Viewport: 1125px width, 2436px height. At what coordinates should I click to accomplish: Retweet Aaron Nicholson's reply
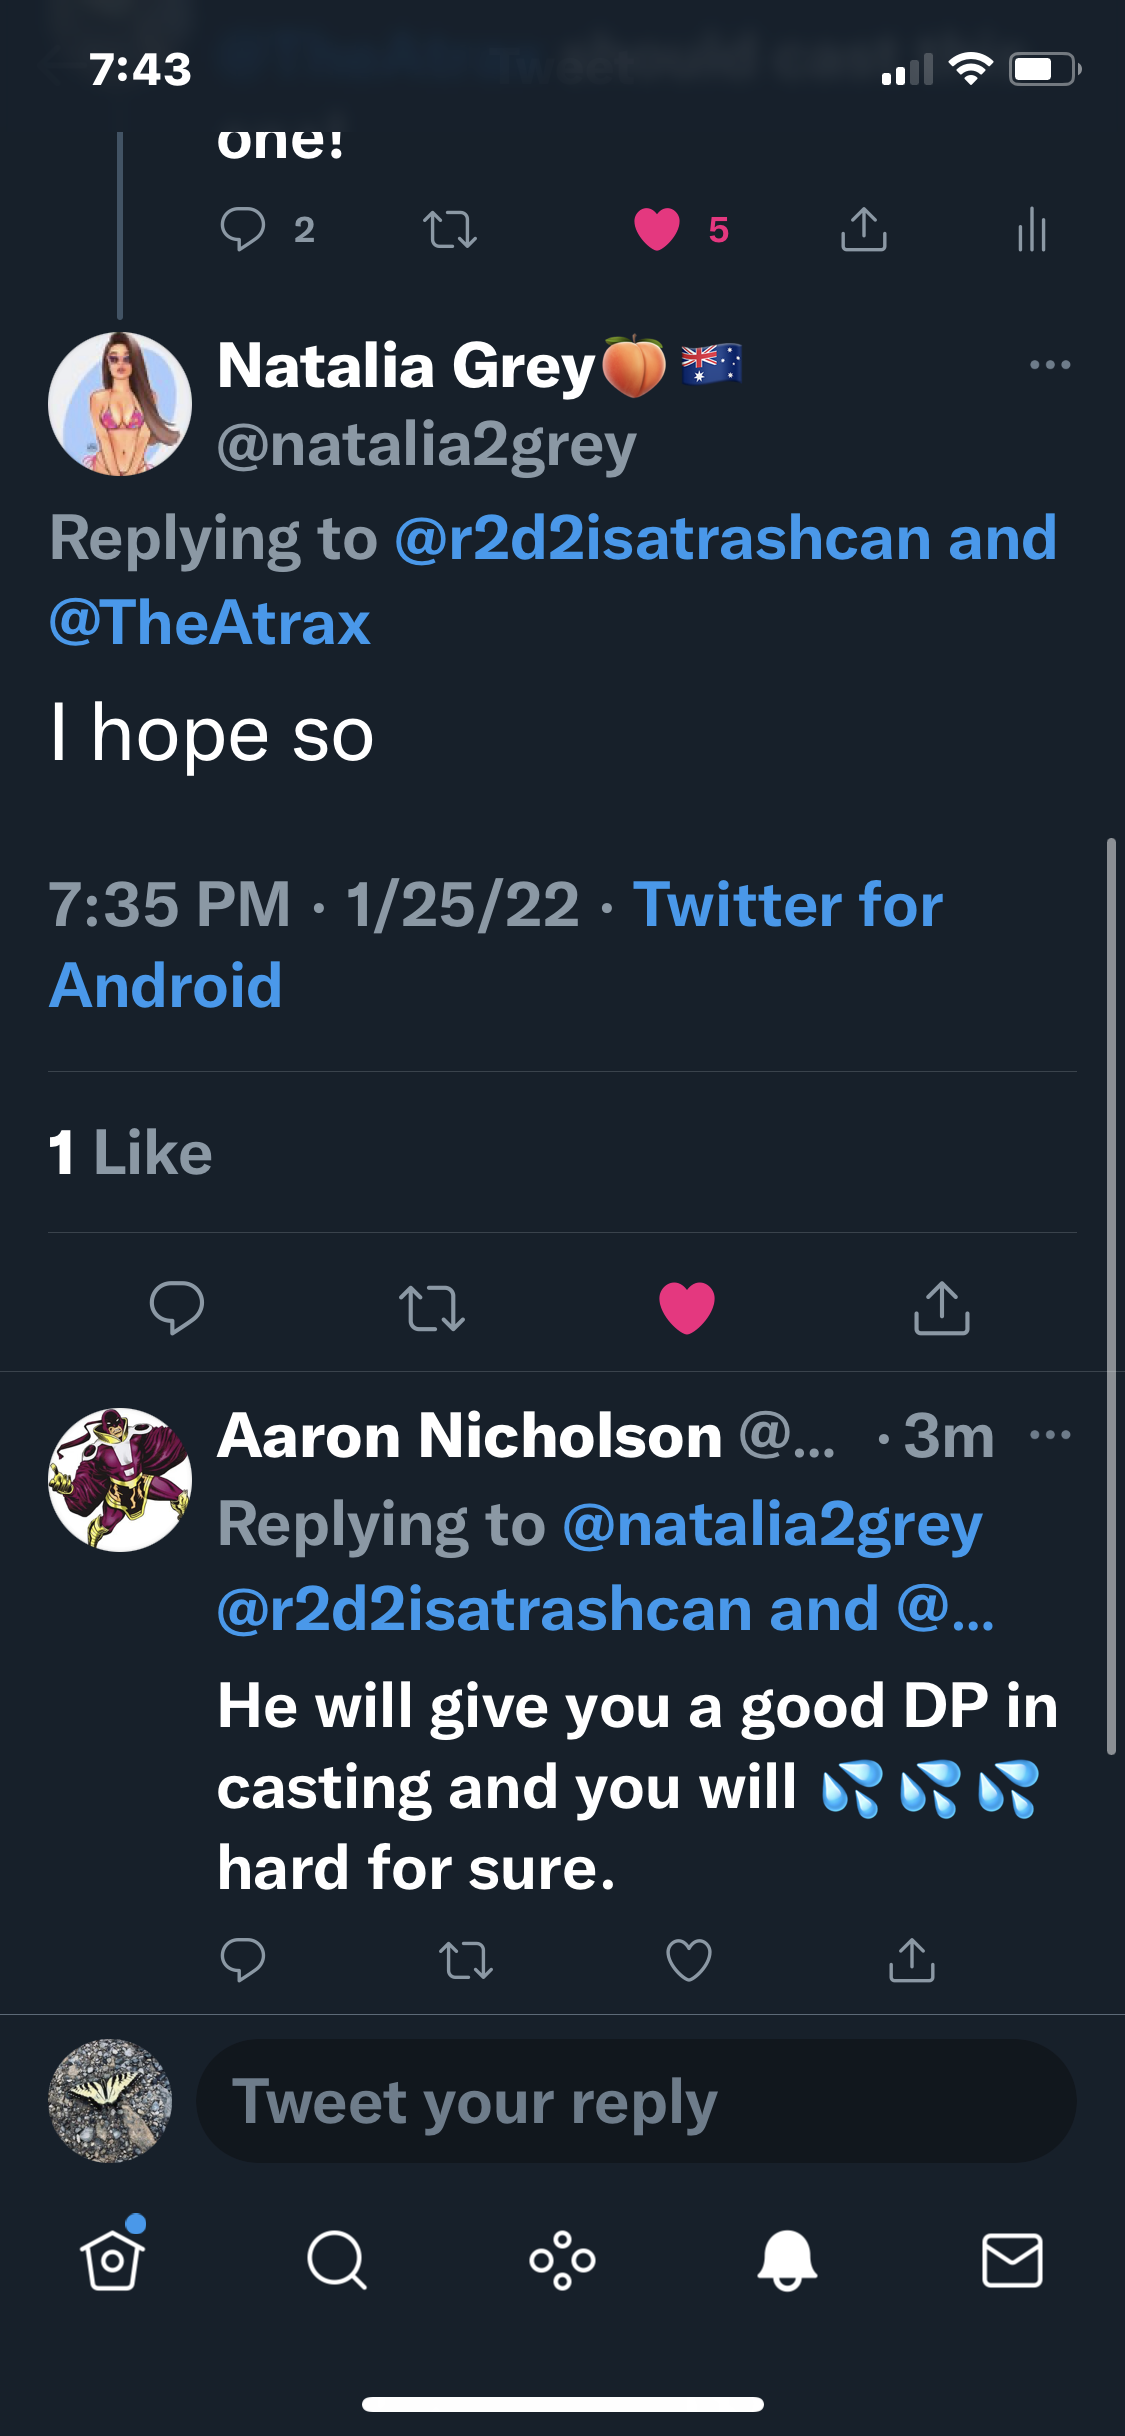[x=466, y=1960]
